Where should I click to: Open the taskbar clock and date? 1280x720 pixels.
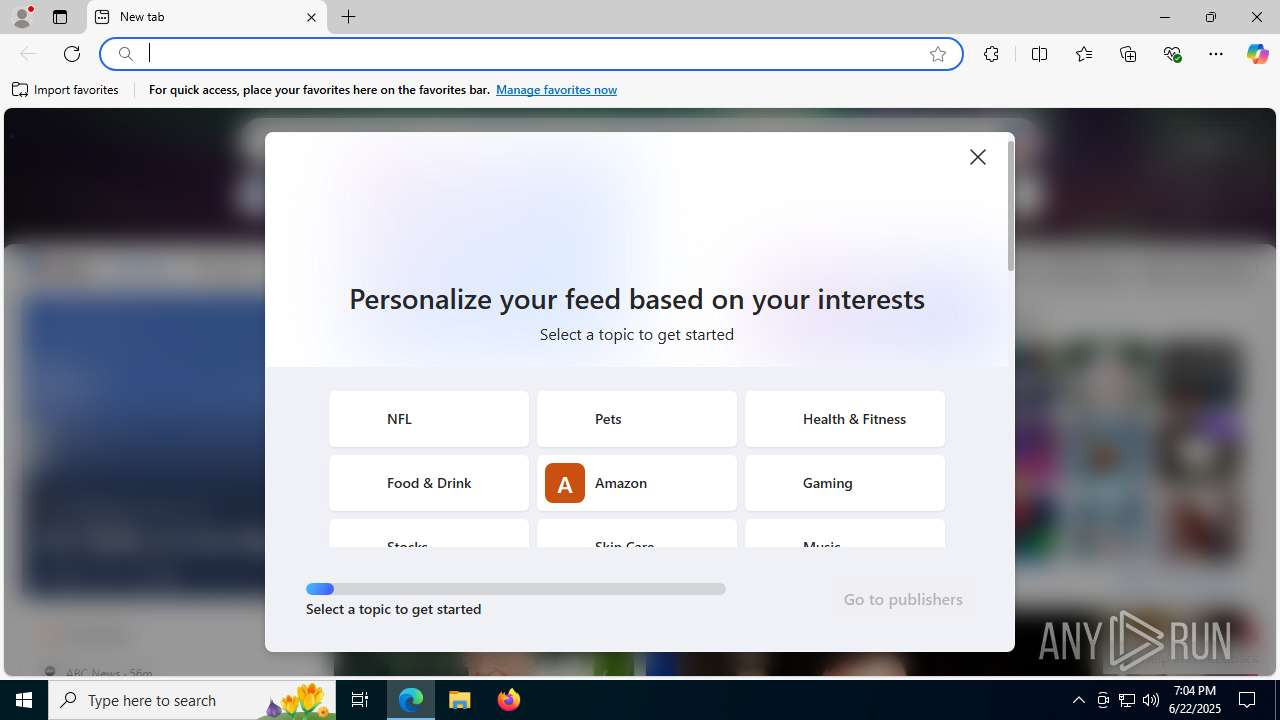click(x=1195, y=700)
